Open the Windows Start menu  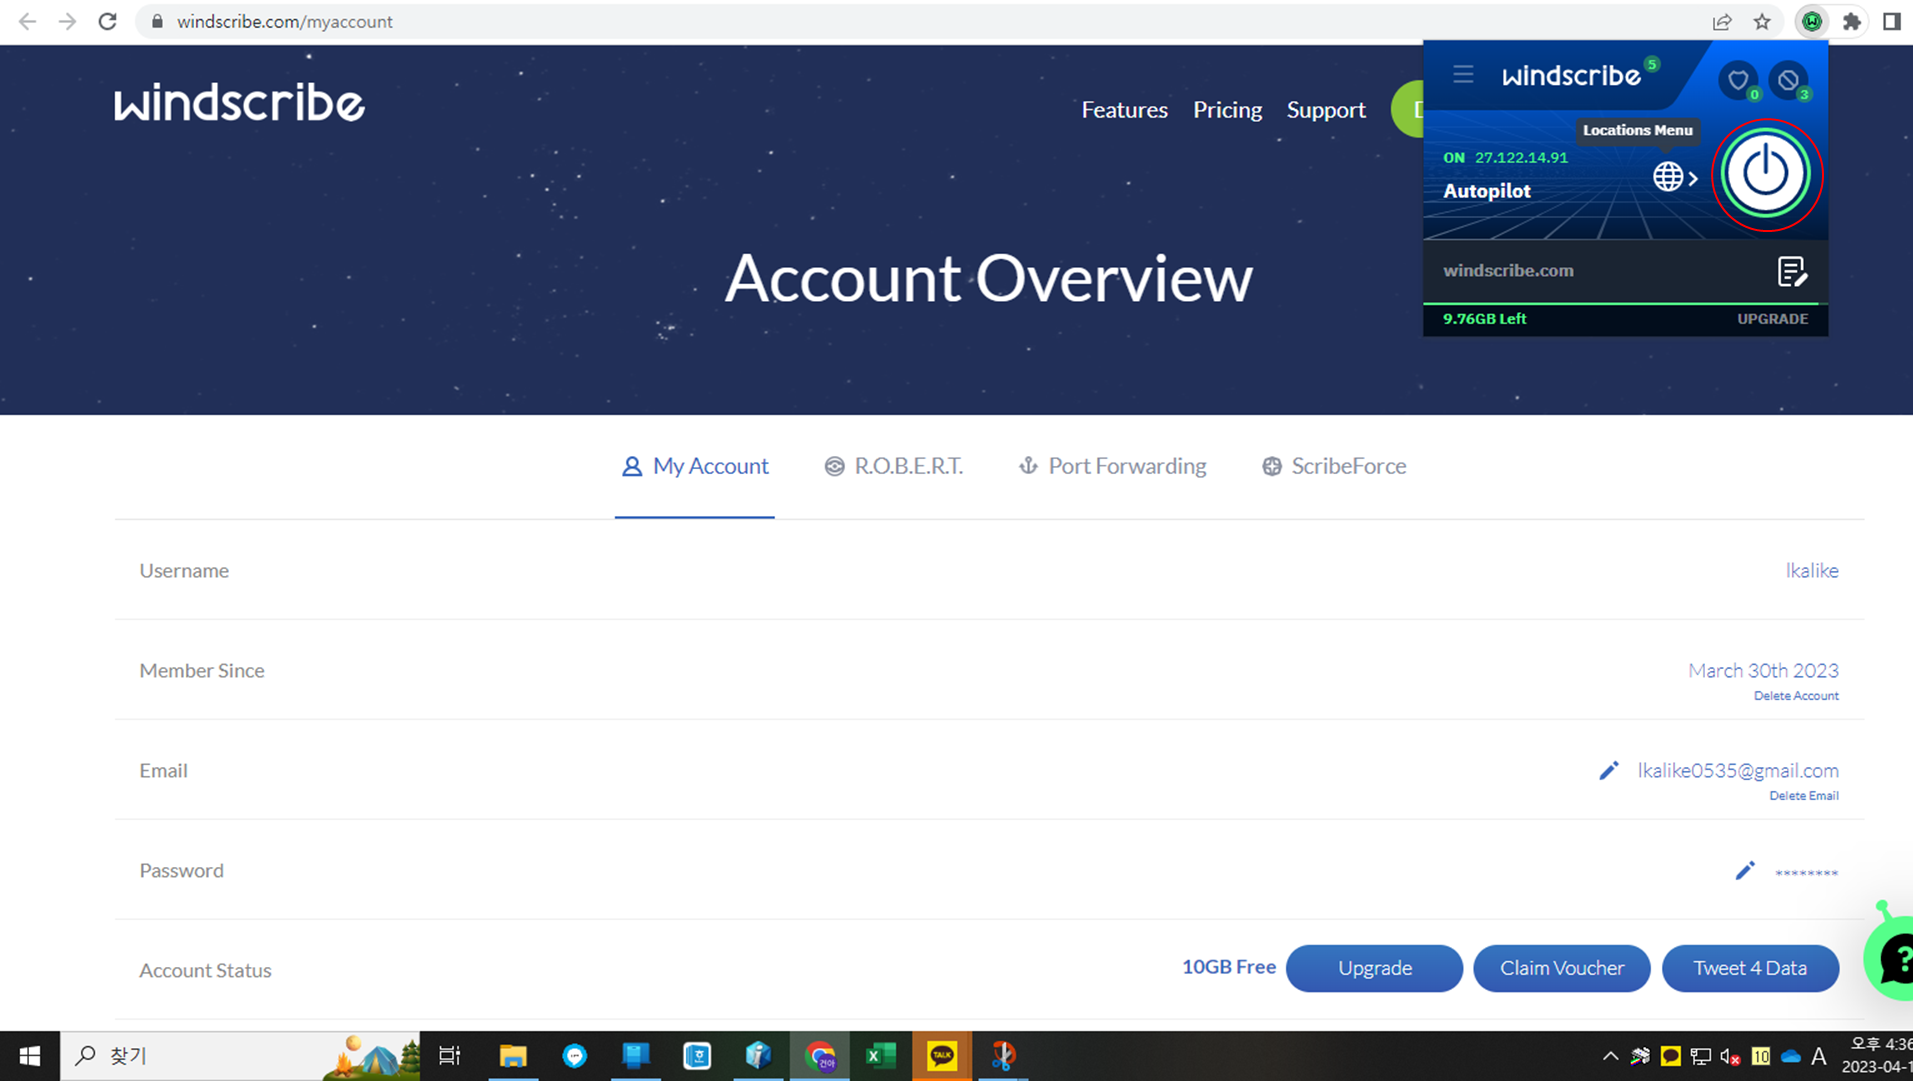pos(30,1056)
